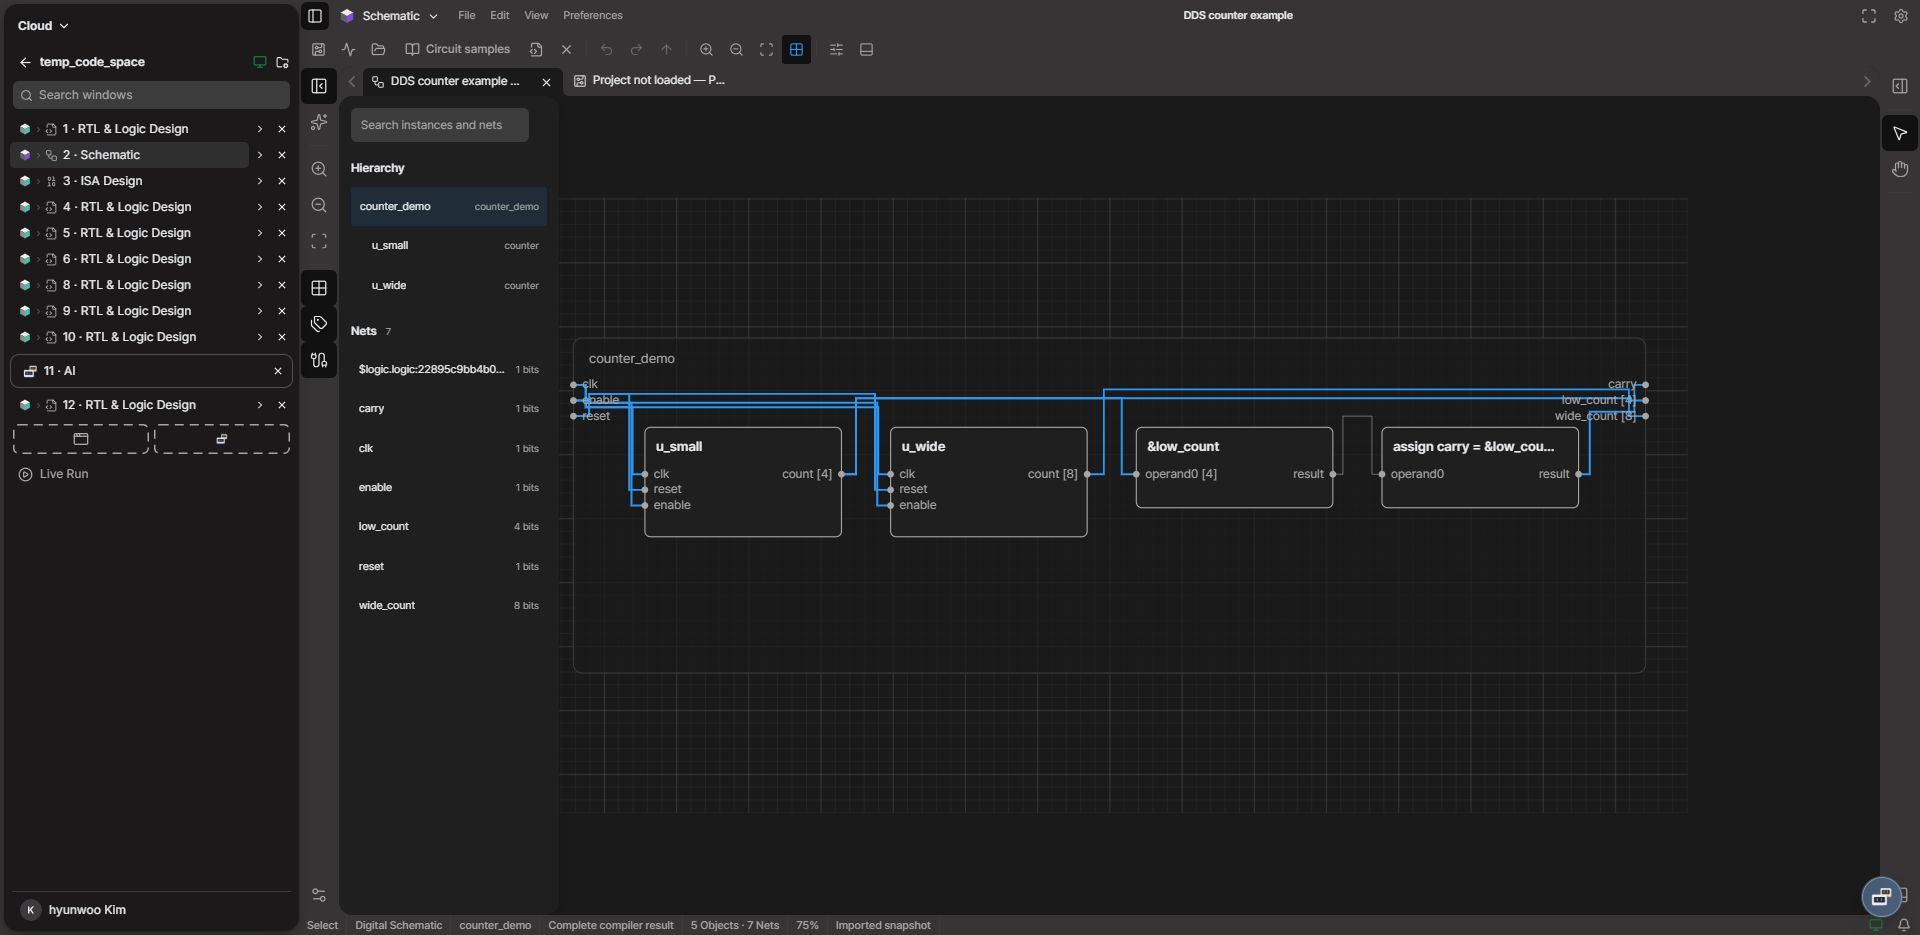Switch to the Project not loaded tab

(650, 80)
